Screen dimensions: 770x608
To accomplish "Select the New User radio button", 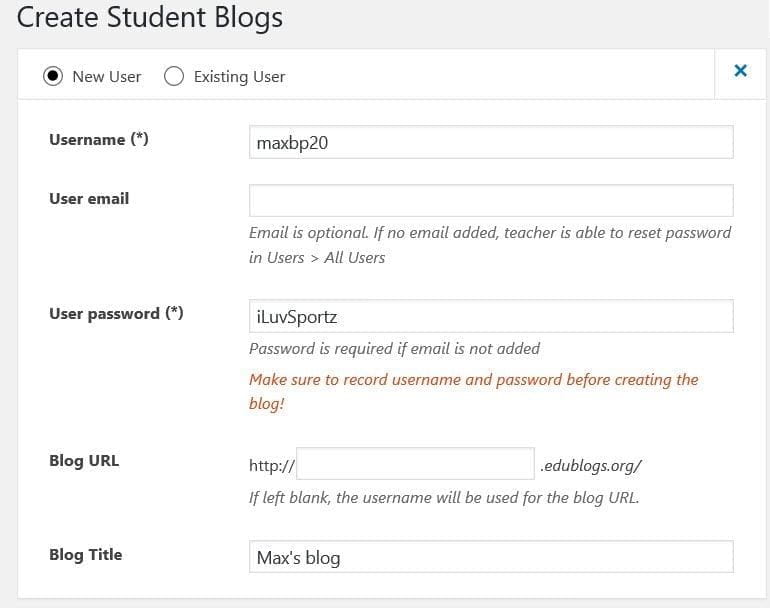I will coord(53,76).
